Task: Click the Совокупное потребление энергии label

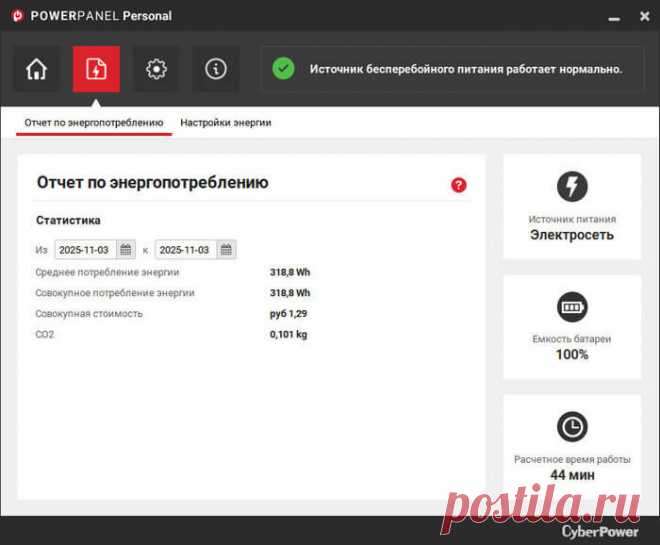Action: pos(115,293)
